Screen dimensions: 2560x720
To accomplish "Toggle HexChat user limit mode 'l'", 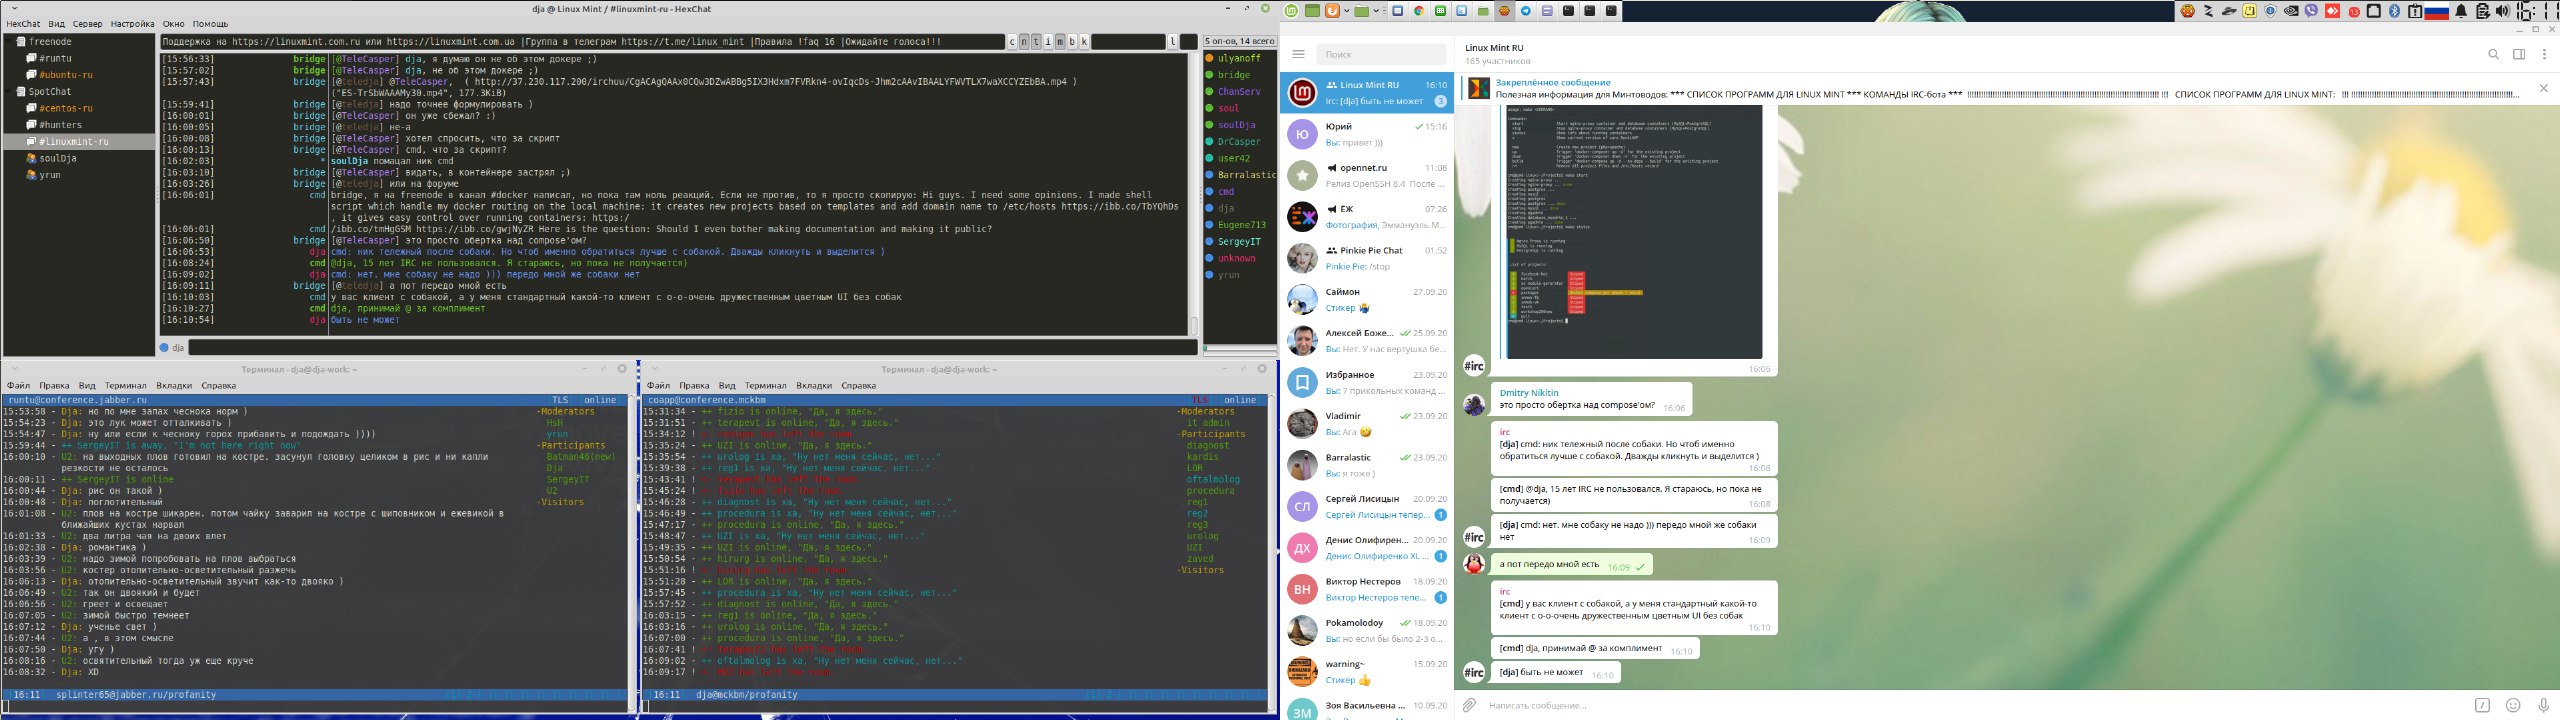I will pos(1173,42).
